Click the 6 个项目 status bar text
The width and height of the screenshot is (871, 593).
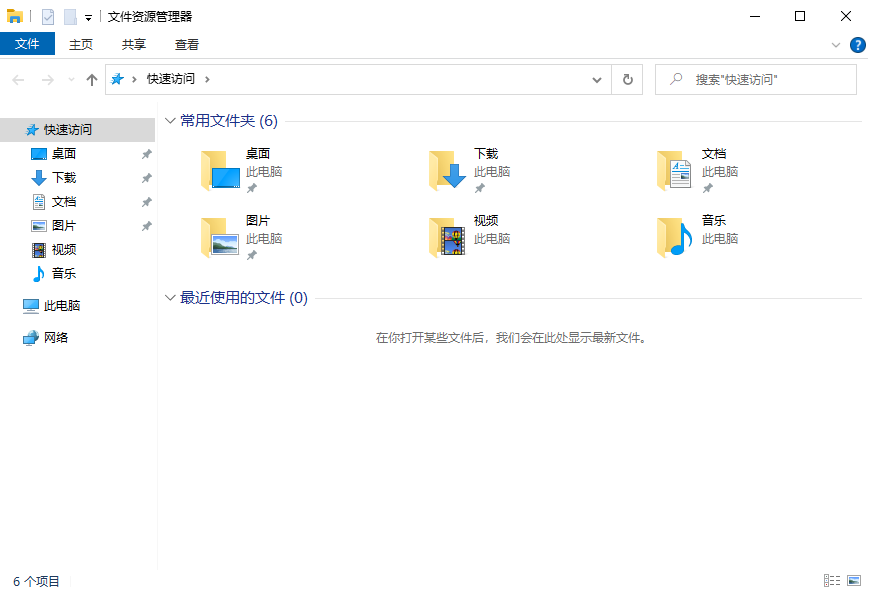[36, 581]
